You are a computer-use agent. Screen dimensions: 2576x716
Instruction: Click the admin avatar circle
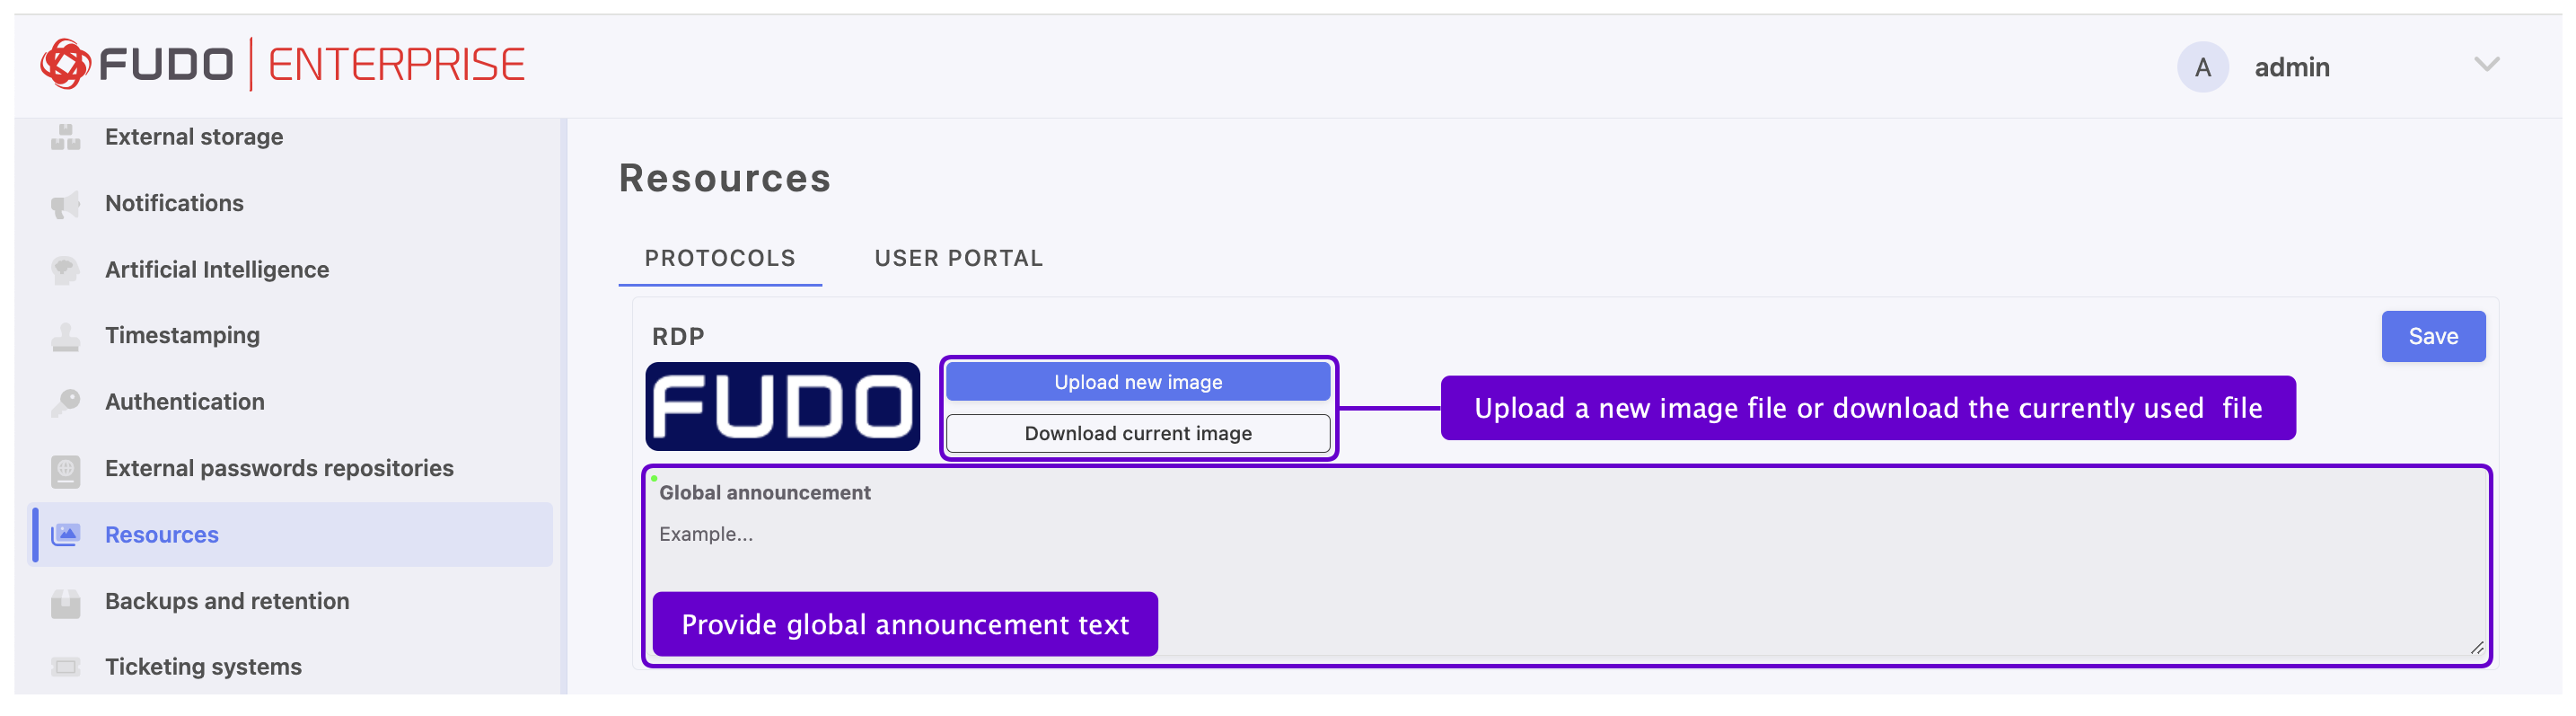point(2202,67)
